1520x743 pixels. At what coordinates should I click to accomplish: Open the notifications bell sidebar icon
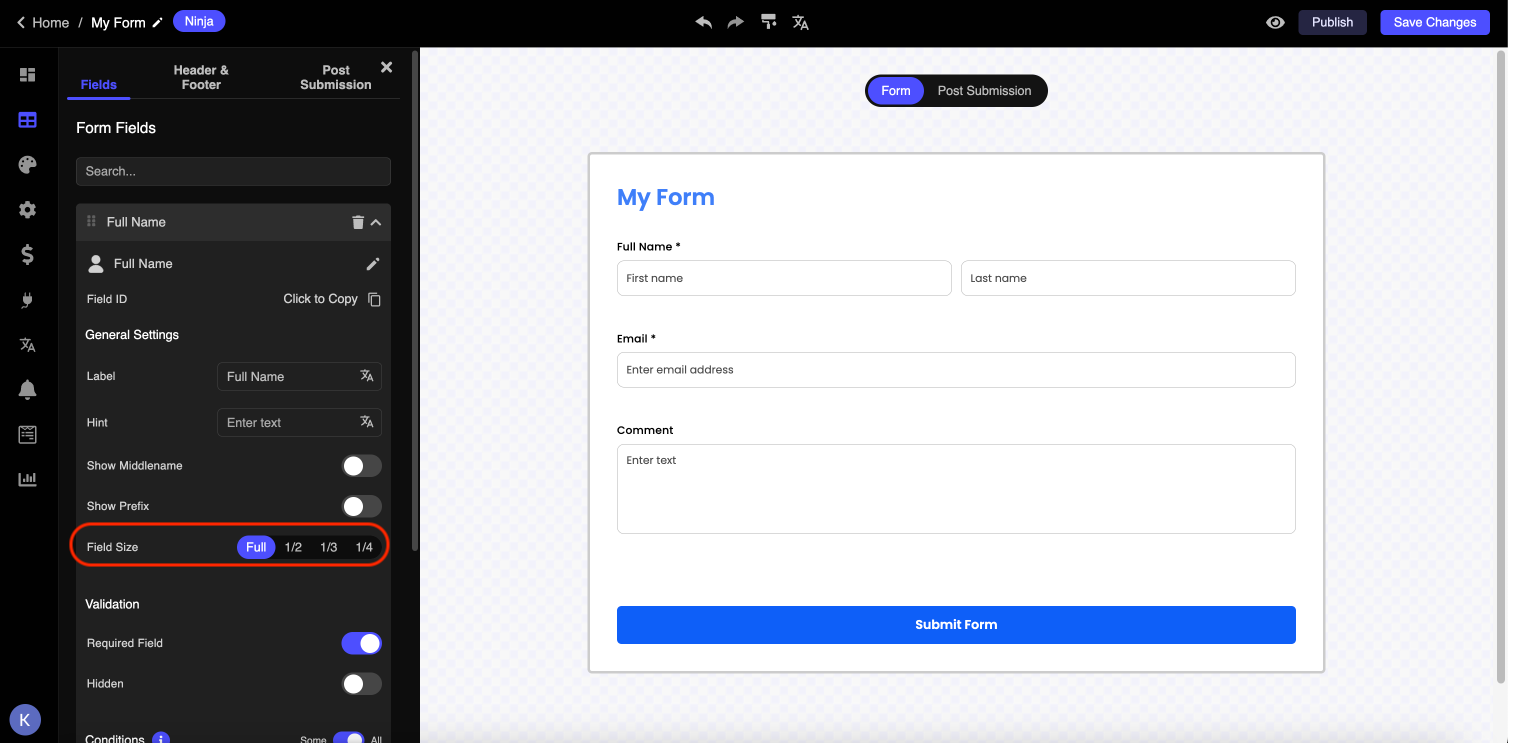pos(27,390)
